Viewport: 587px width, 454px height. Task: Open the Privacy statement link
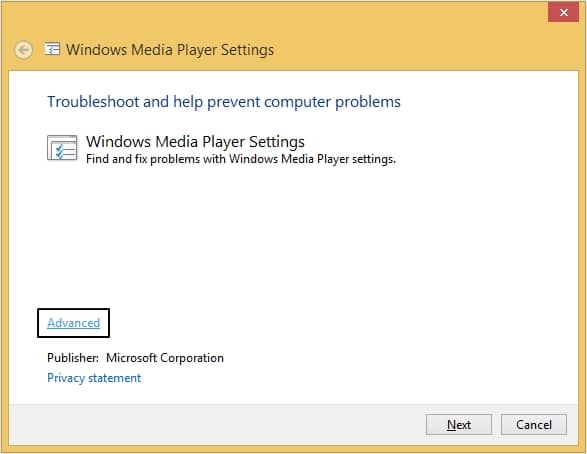94,378
